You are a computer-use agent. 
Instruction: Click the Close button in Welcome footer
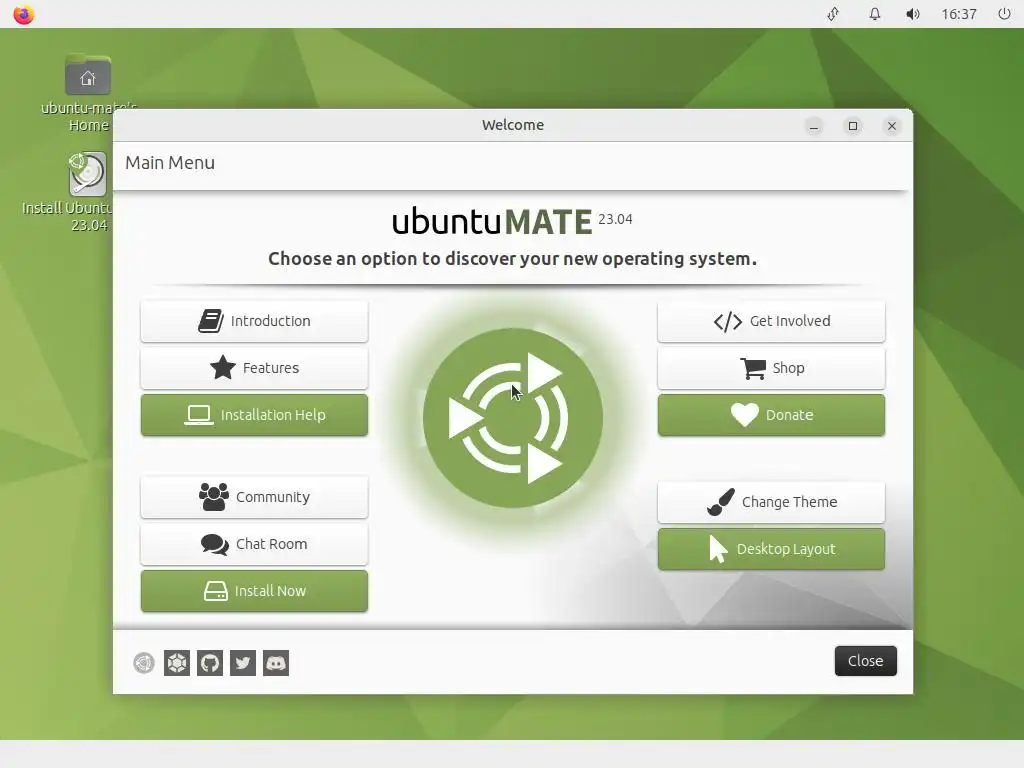click(x=865, y=661)
